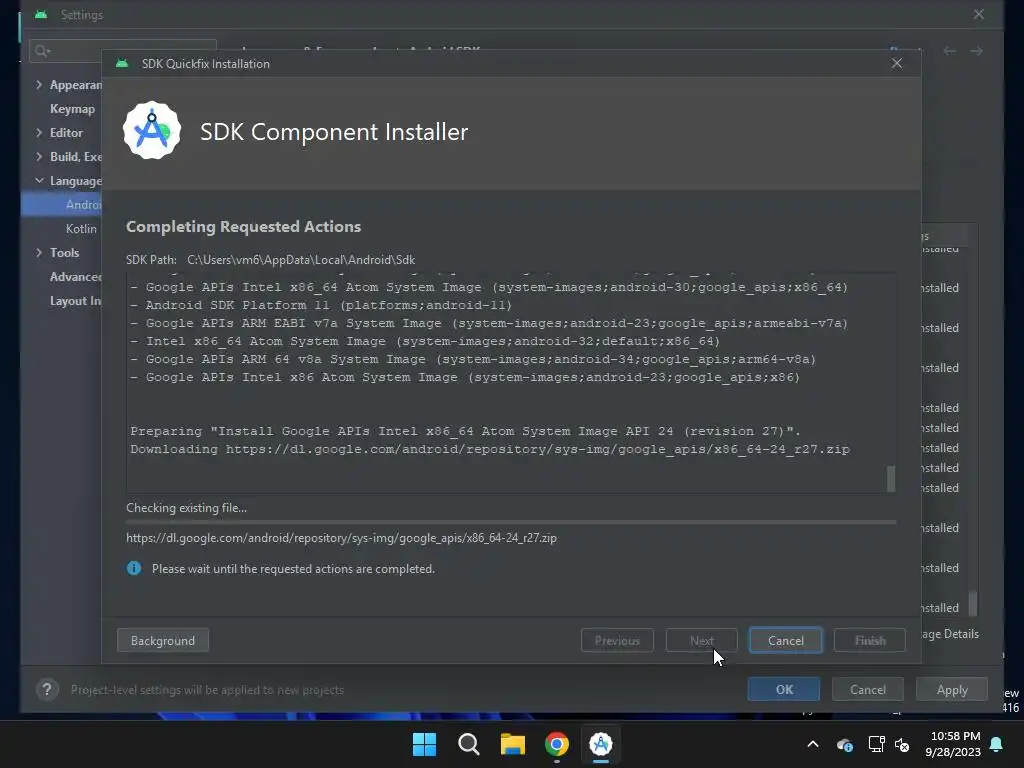This screenshot has height=768, width=1024.
Task: Click the Settings SDK list scrollbar
Action: 972,603
